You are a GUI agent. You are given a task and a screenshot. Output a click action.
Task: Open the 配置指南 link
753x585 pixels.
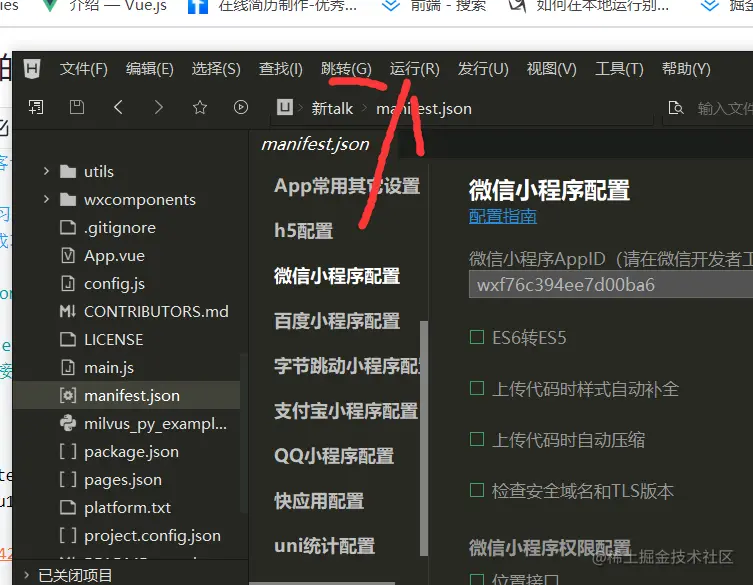(x=502, y=216)
